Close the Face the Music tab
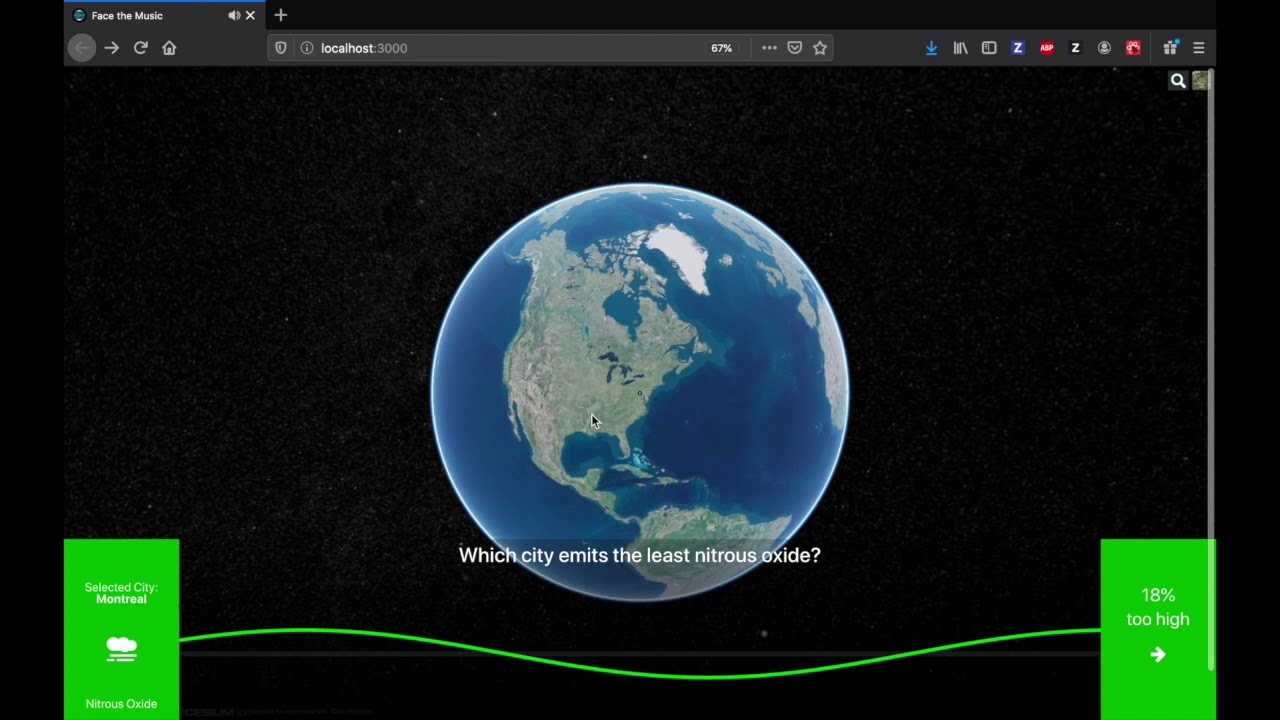This screenshot has height=720, width=1280. pos(250,15)
